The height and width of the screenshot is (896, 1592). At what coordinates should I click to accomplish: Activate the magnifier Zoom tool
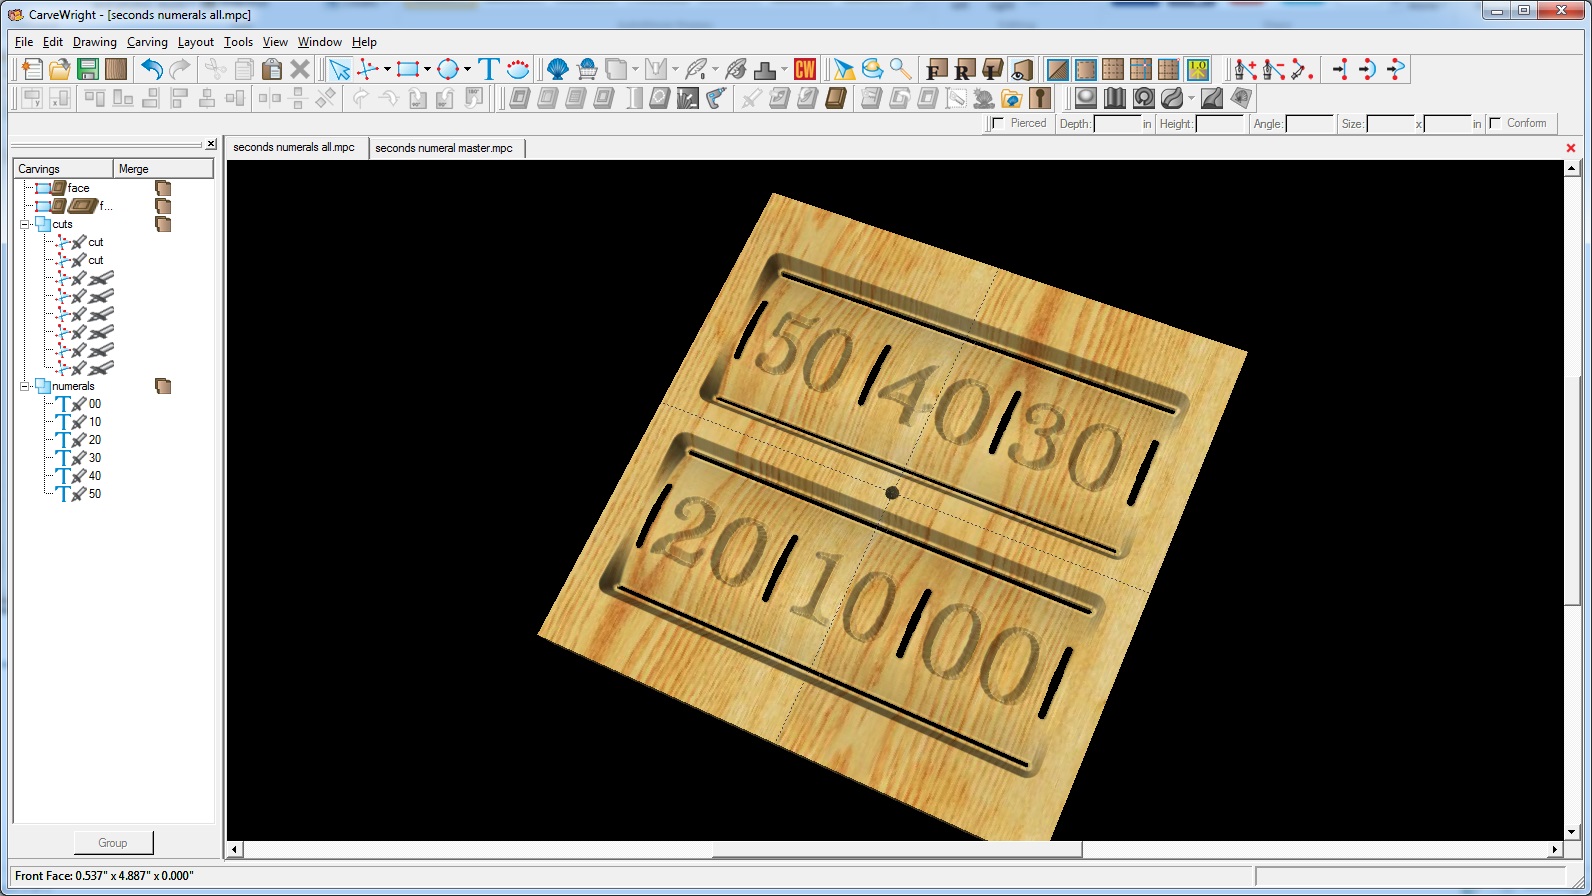click(901, 69)
